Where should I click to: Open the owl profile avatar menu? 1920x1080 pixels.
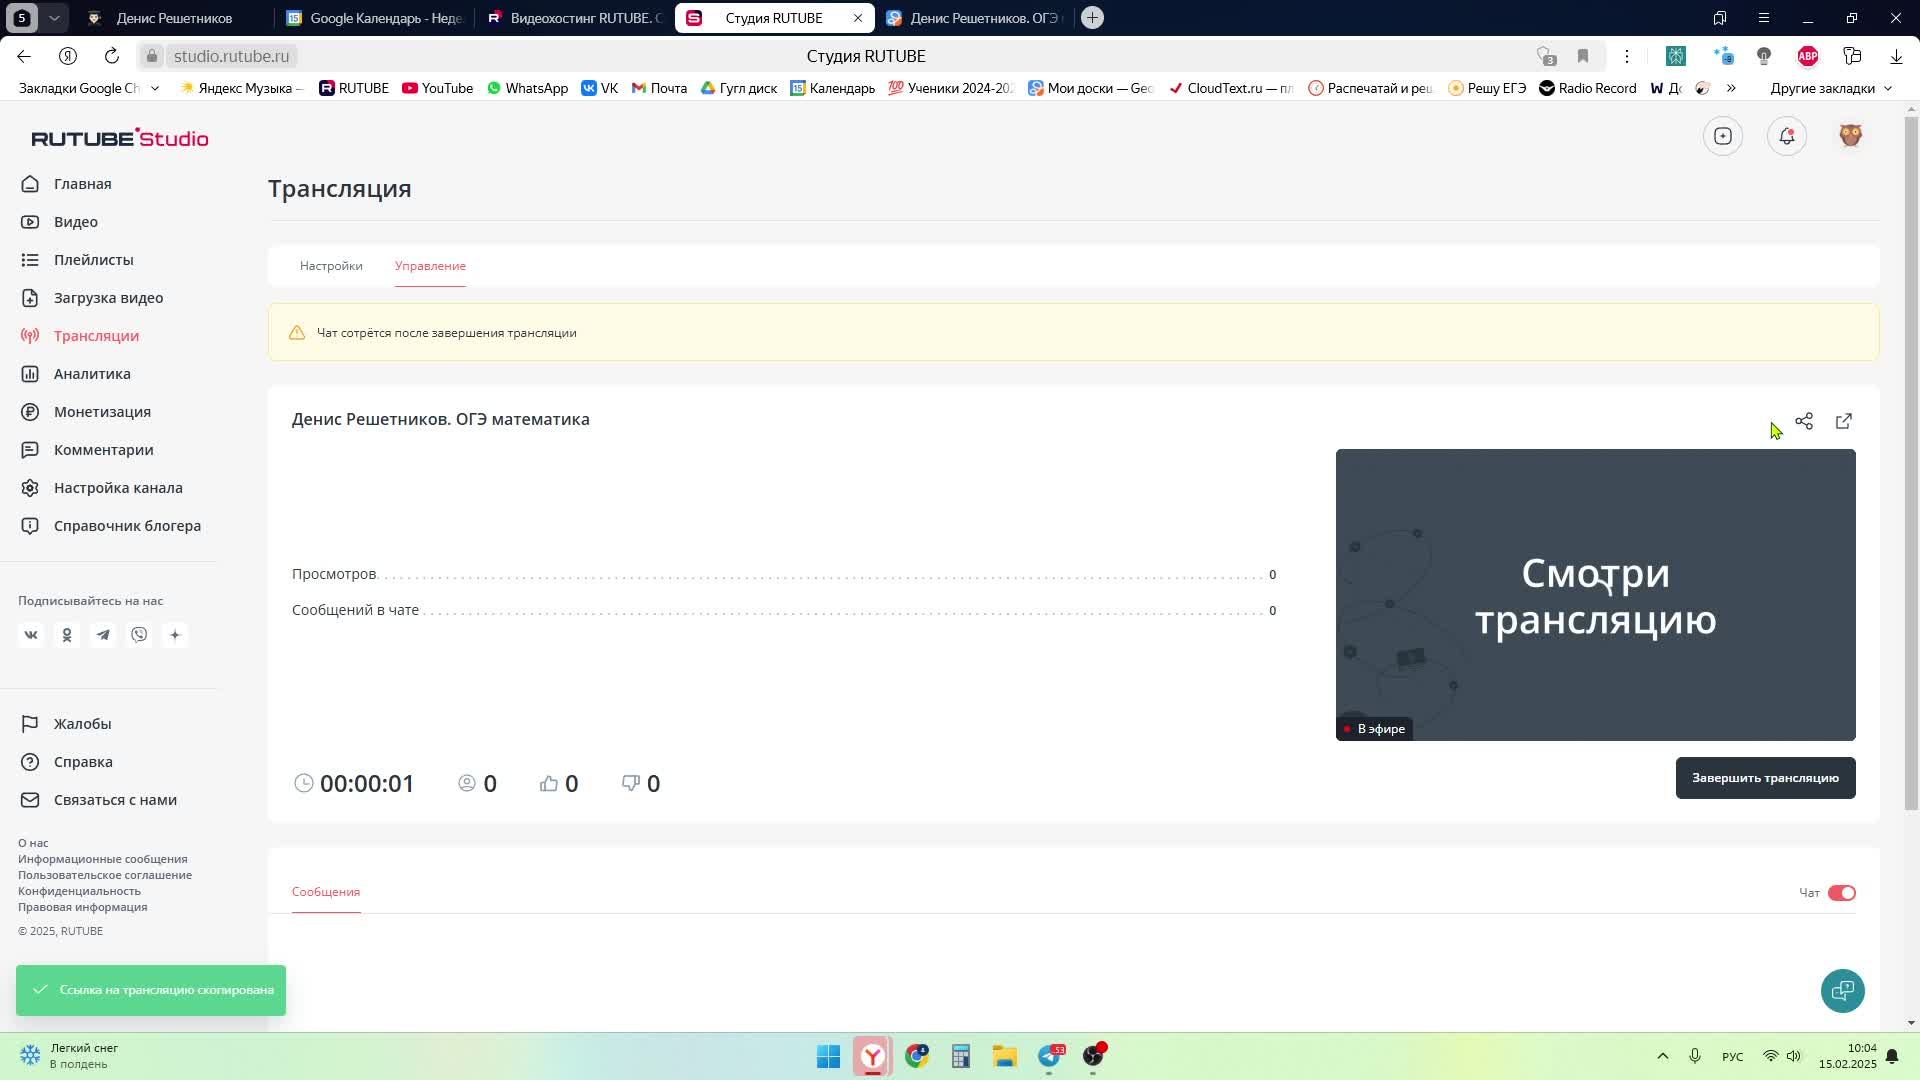click(1851, 136)
